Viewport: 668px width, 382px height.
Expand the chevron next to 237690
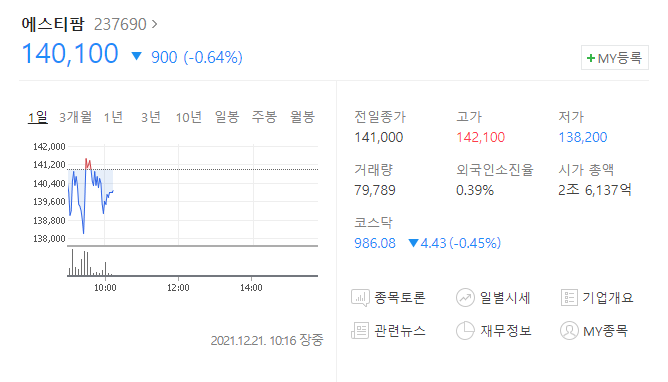pos(154,24)
